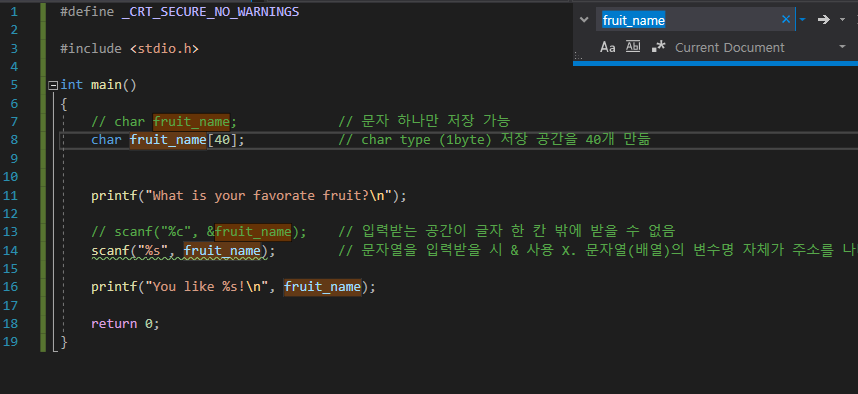
Task: Click line number 11 in the margin
Action: pos(10,195)
